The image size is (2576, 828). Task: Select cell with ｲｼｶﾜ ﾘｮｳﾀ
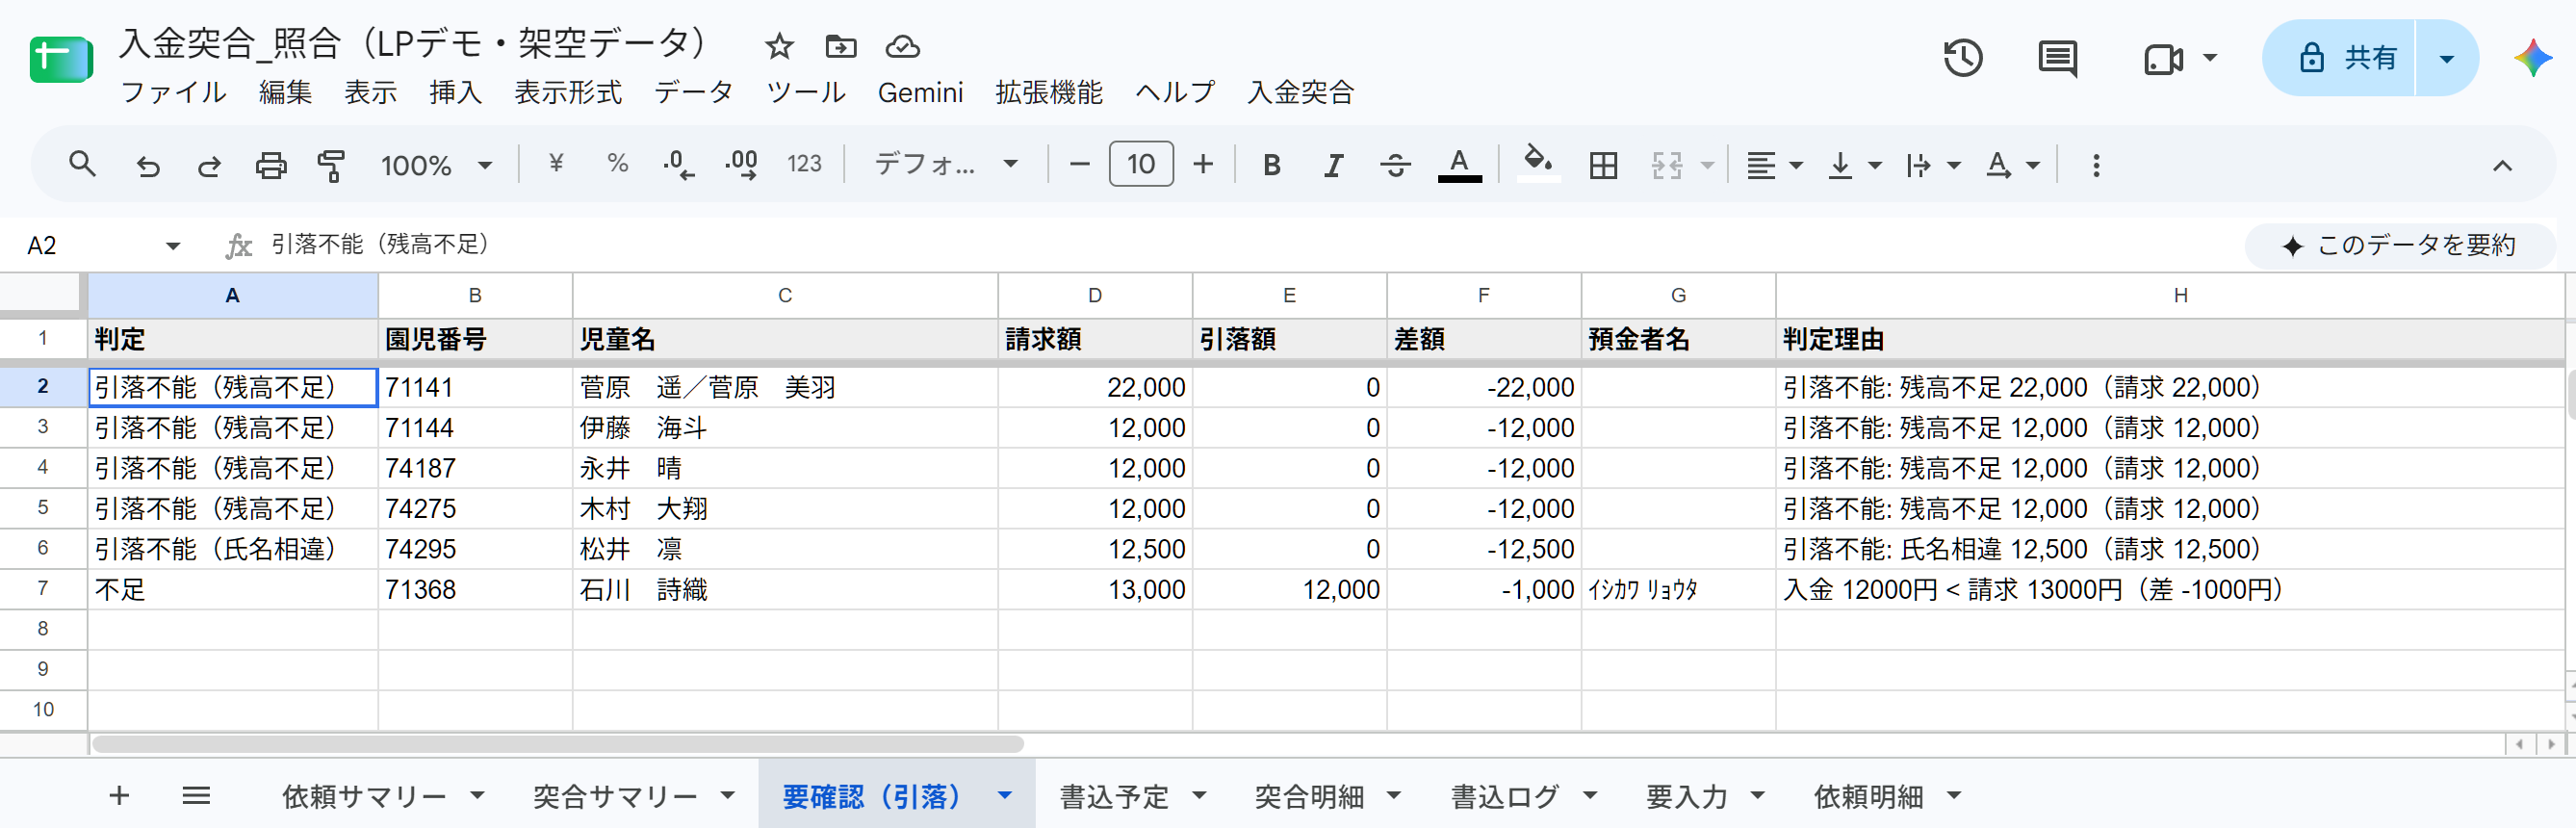tap(1678, 590)
